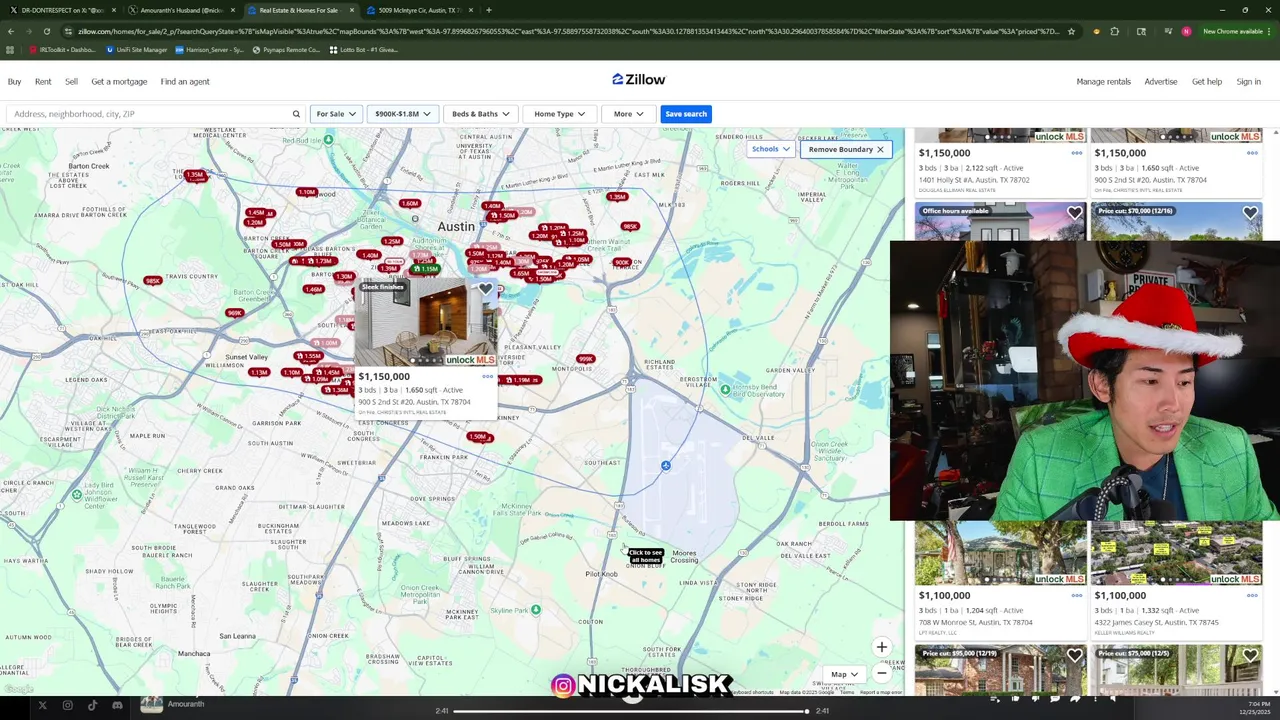The height and width of the screenshot is (720, 1280).
Task: Open options dots on 1401 Holly St listing
Action: coord(1076,153)
